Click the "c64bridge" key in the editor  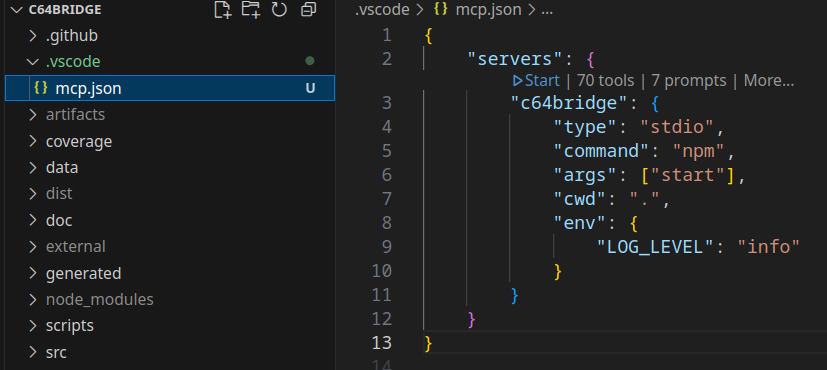[569, 102]
